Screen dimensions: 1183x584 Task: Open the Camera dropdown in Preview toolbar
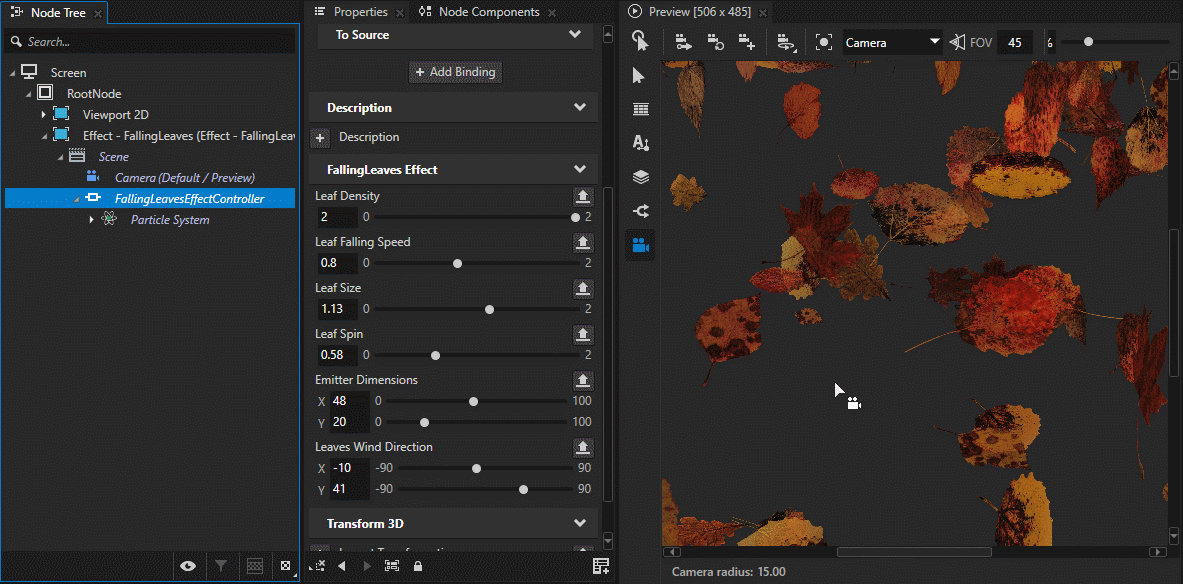click(x=890, y=42)
